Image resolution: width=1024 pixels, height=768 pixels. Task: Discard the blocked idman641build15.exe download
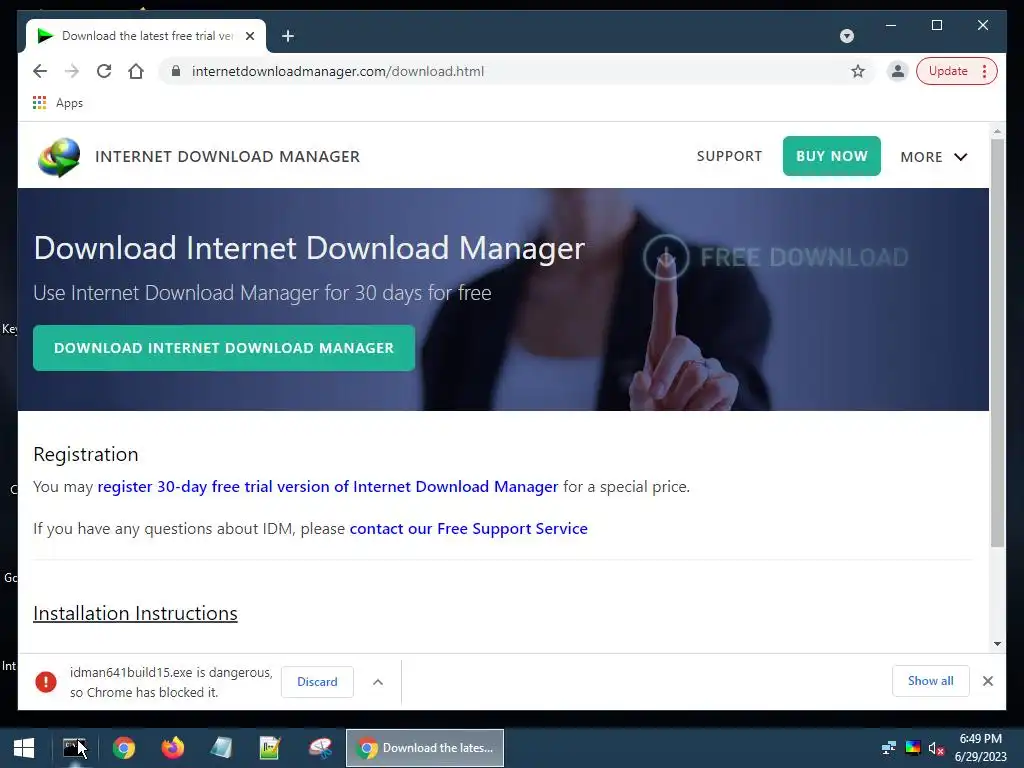point(317,682)
